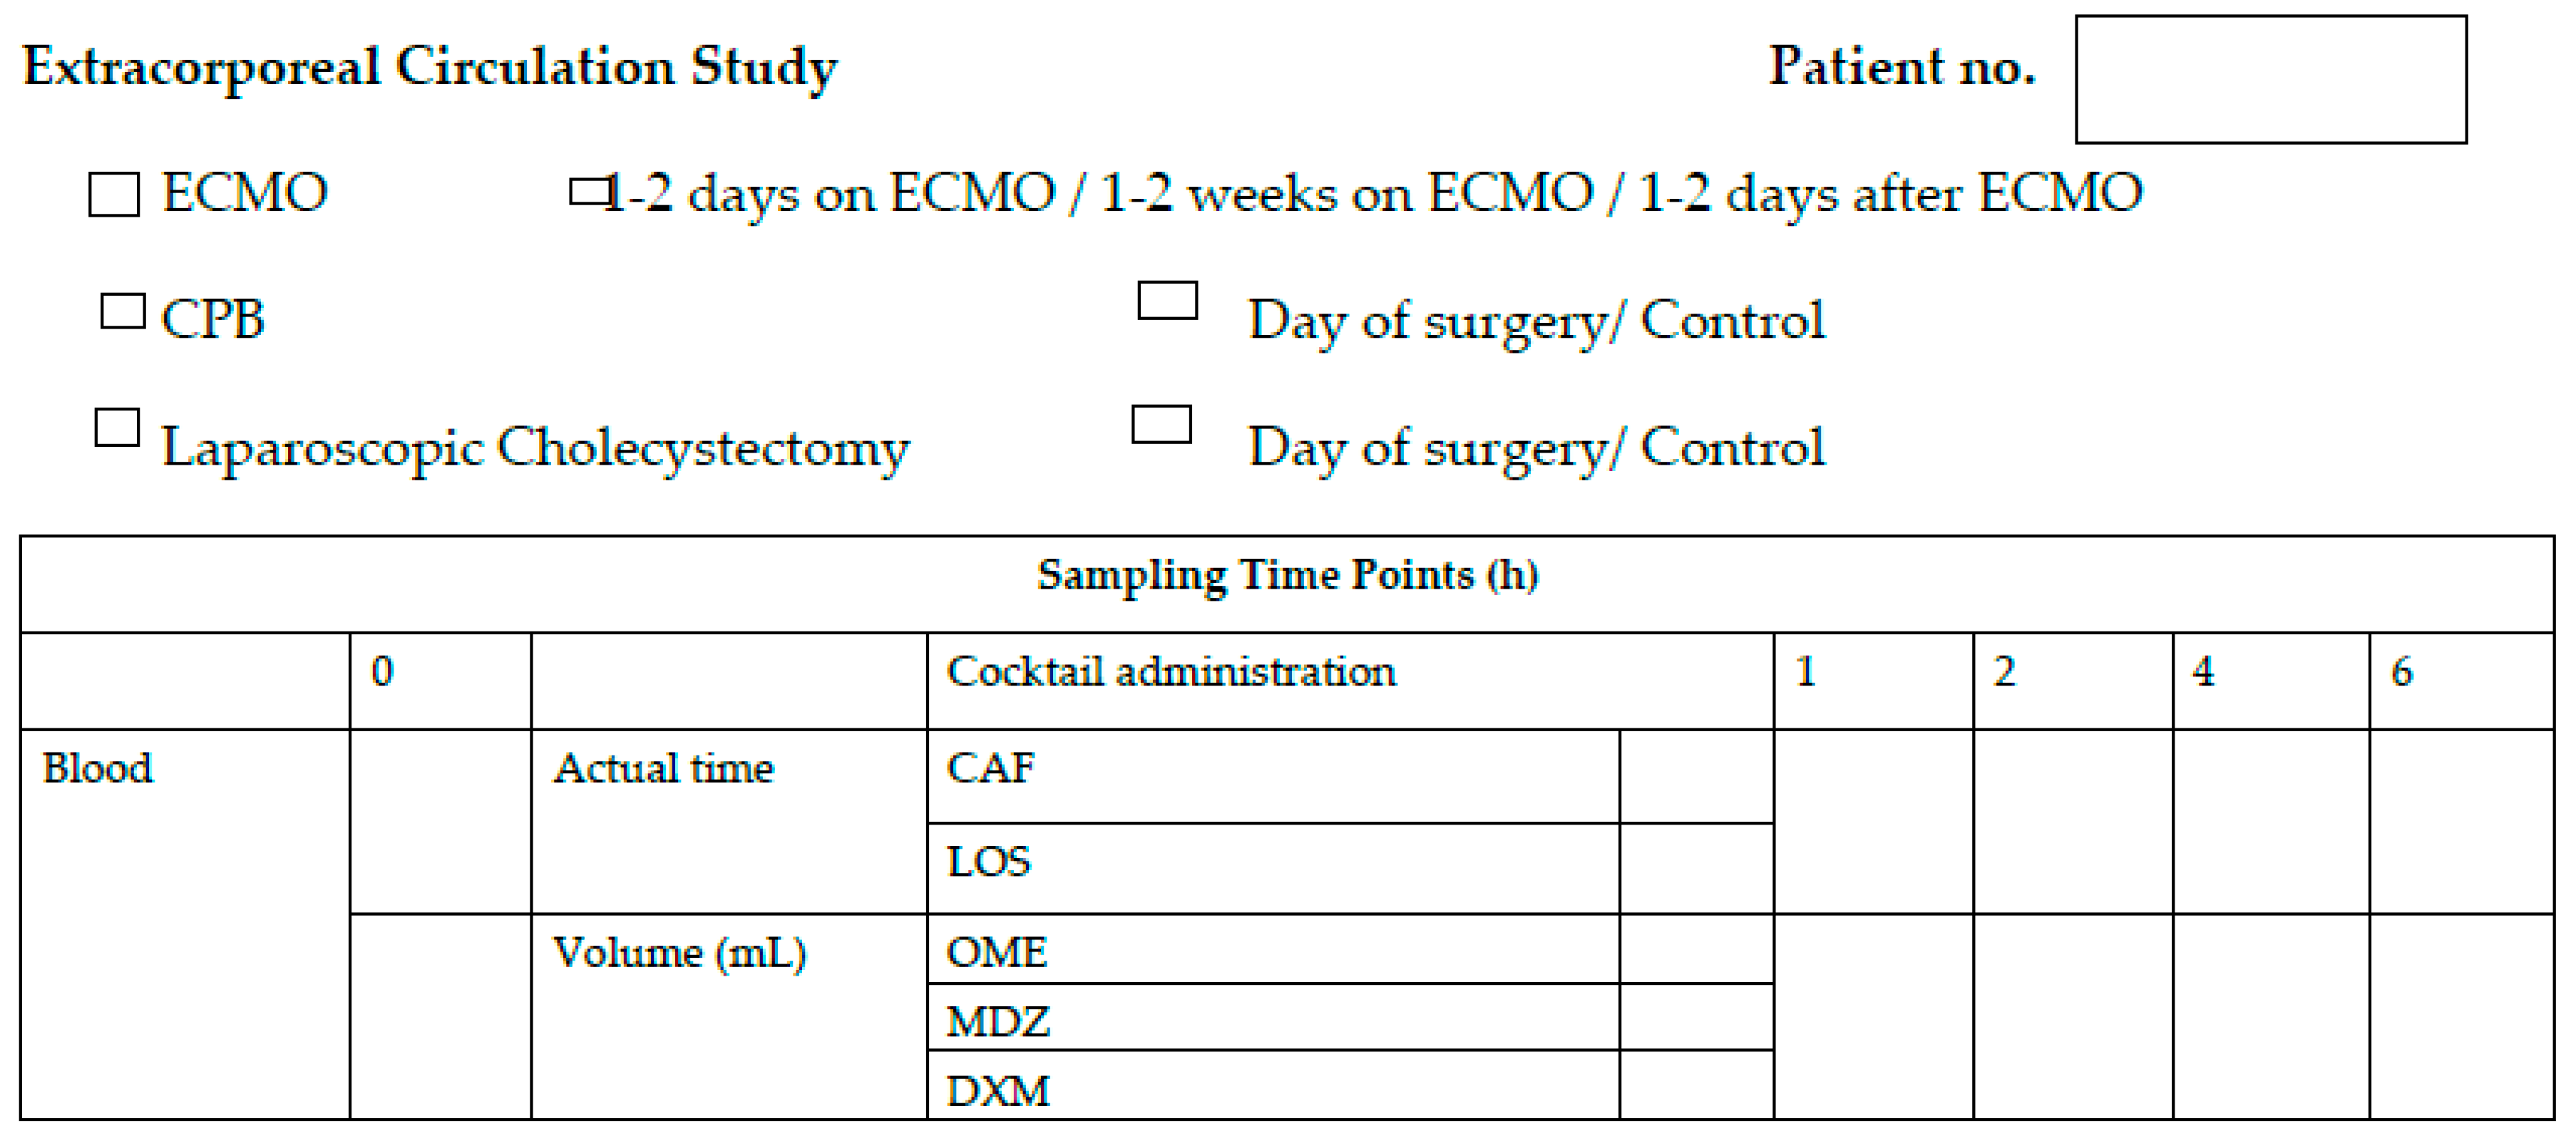Image resolution: width=2576 pixels, height=1136 pixels.
Task: Click the empty cell right of LOS
Action: click(x=1696, y=868)
